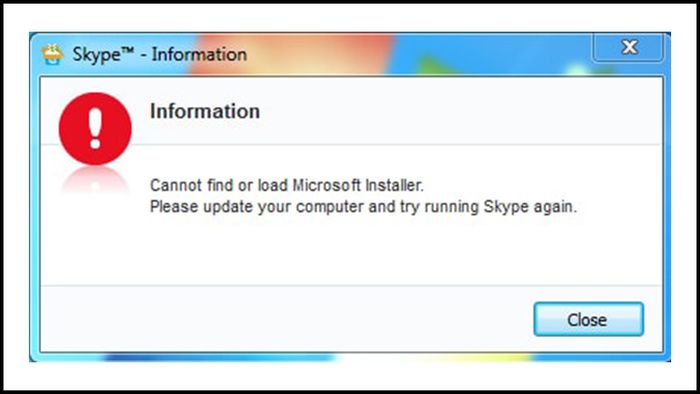Screen dimensions: 700x394
Task: Click the blank footer area left of Close
Action: [286, 319]
